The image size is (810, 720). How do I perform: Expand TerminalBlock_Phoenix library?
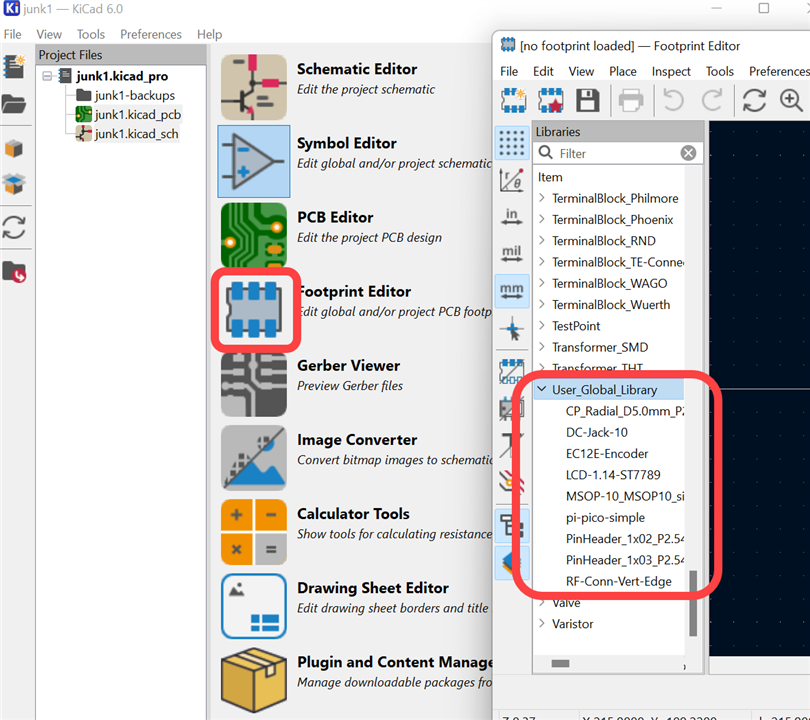pyautogui.click(x=541, y=219)
